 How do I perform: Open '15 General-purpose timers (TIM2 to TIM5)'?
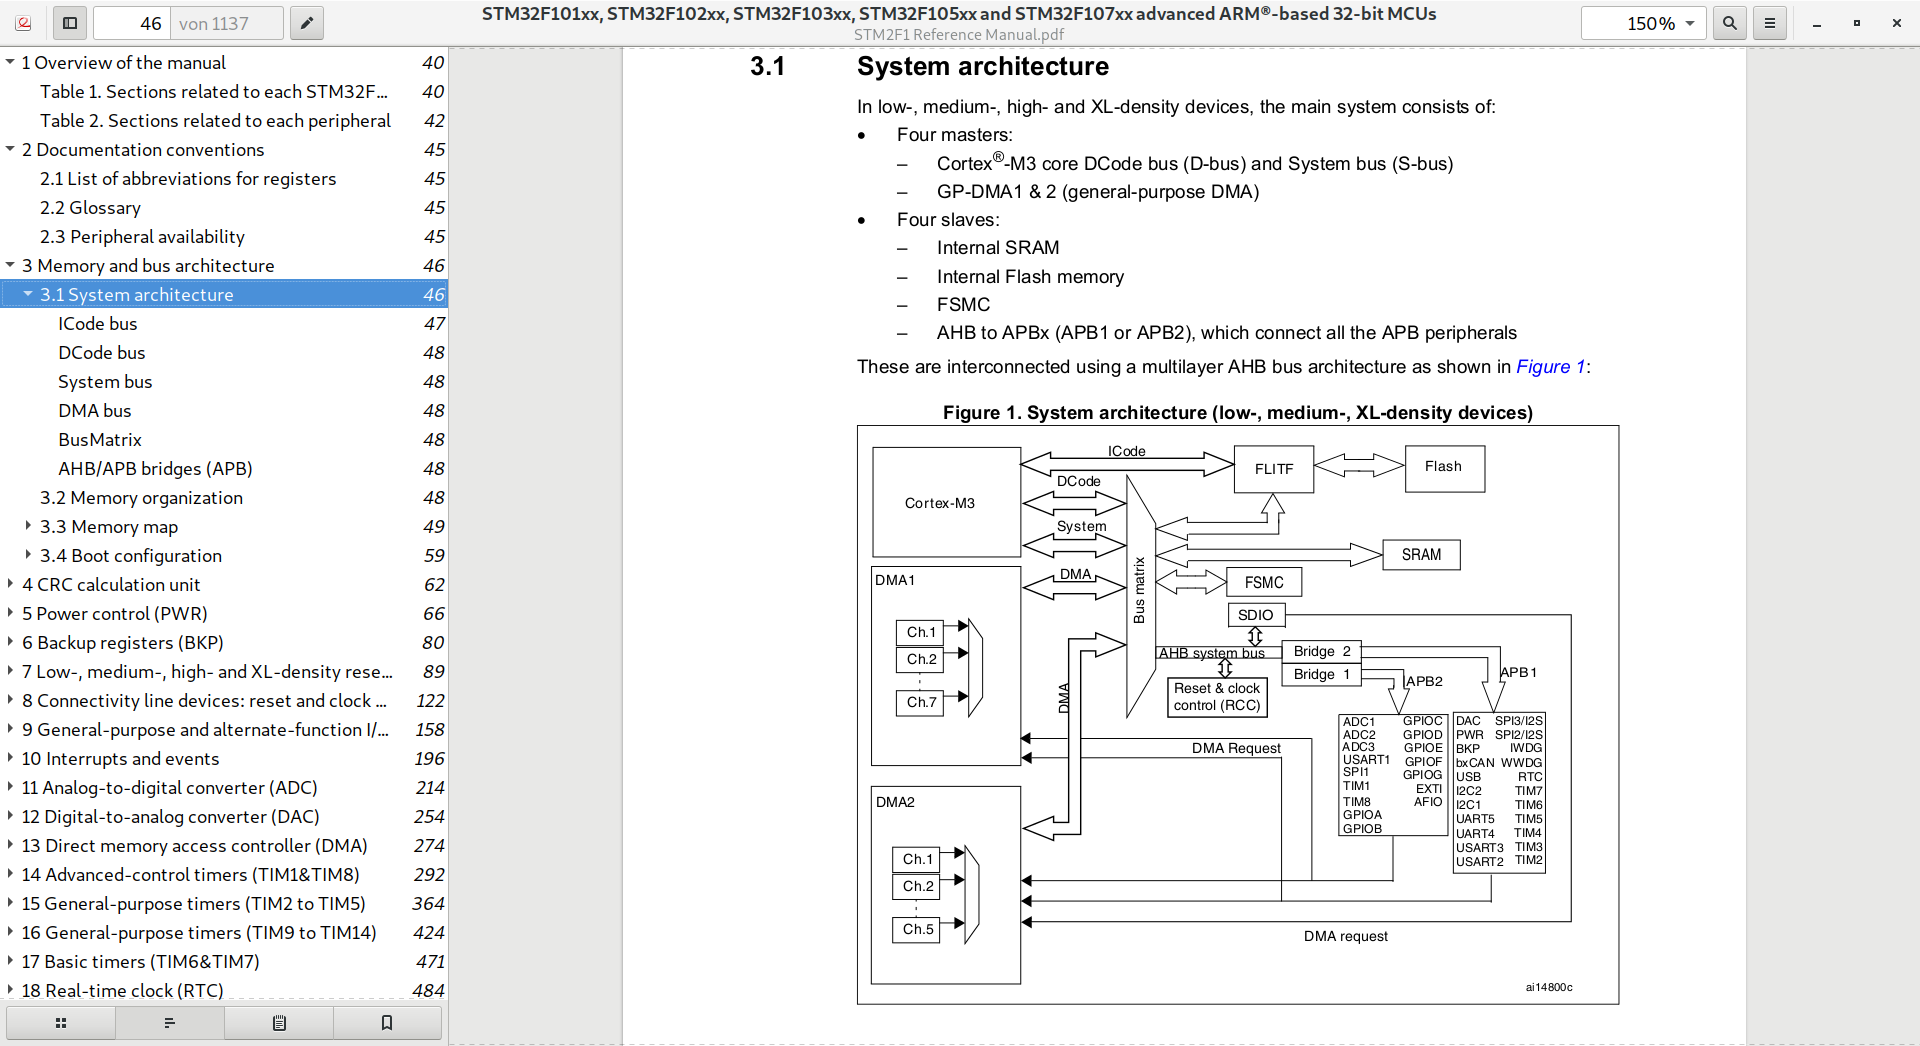pyautogui.click(x=224, y=903)
